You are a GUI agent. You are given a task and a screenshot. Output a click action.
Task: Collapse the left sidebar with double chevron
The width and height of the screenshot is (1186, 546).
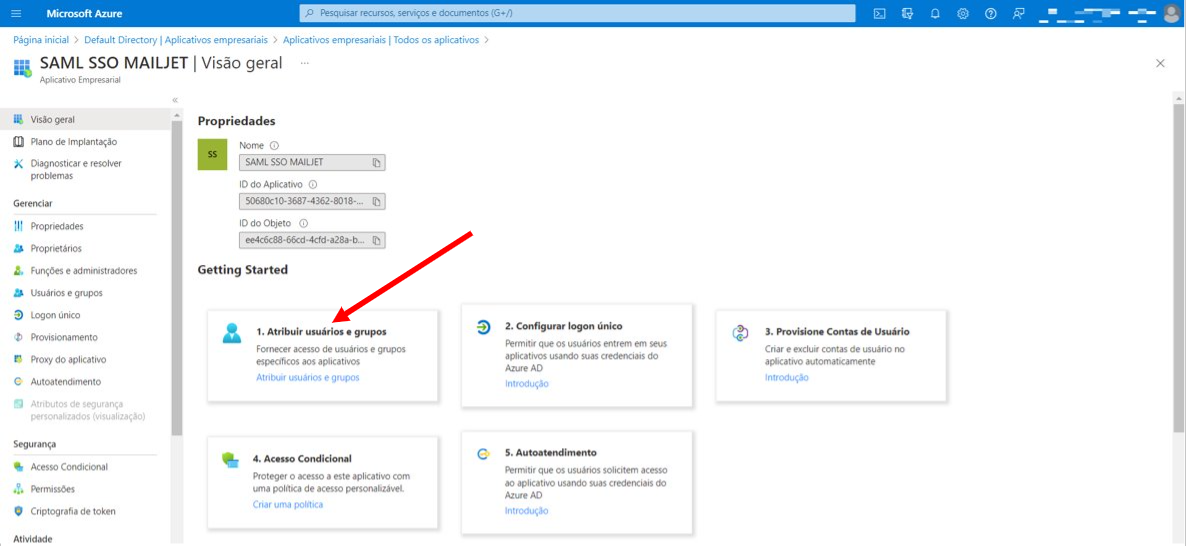tap(175, 100)
